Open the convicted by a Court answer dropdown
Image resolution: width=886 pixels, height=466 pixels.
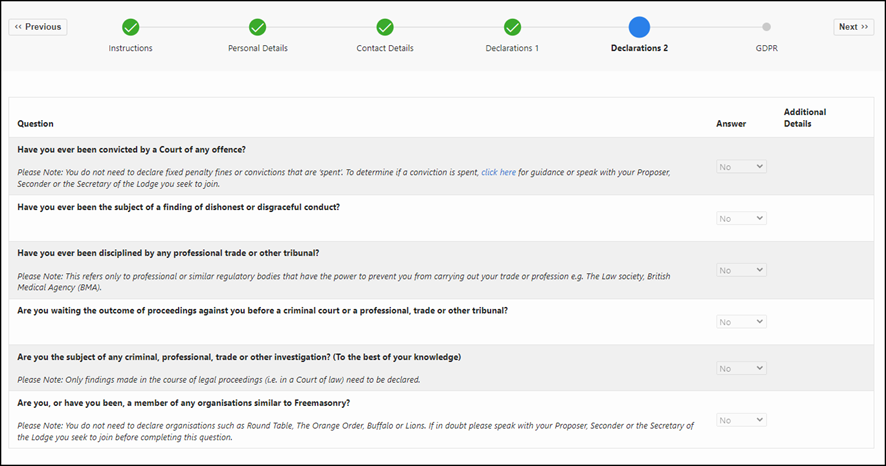pyautogui.click(x=741, y=167)
